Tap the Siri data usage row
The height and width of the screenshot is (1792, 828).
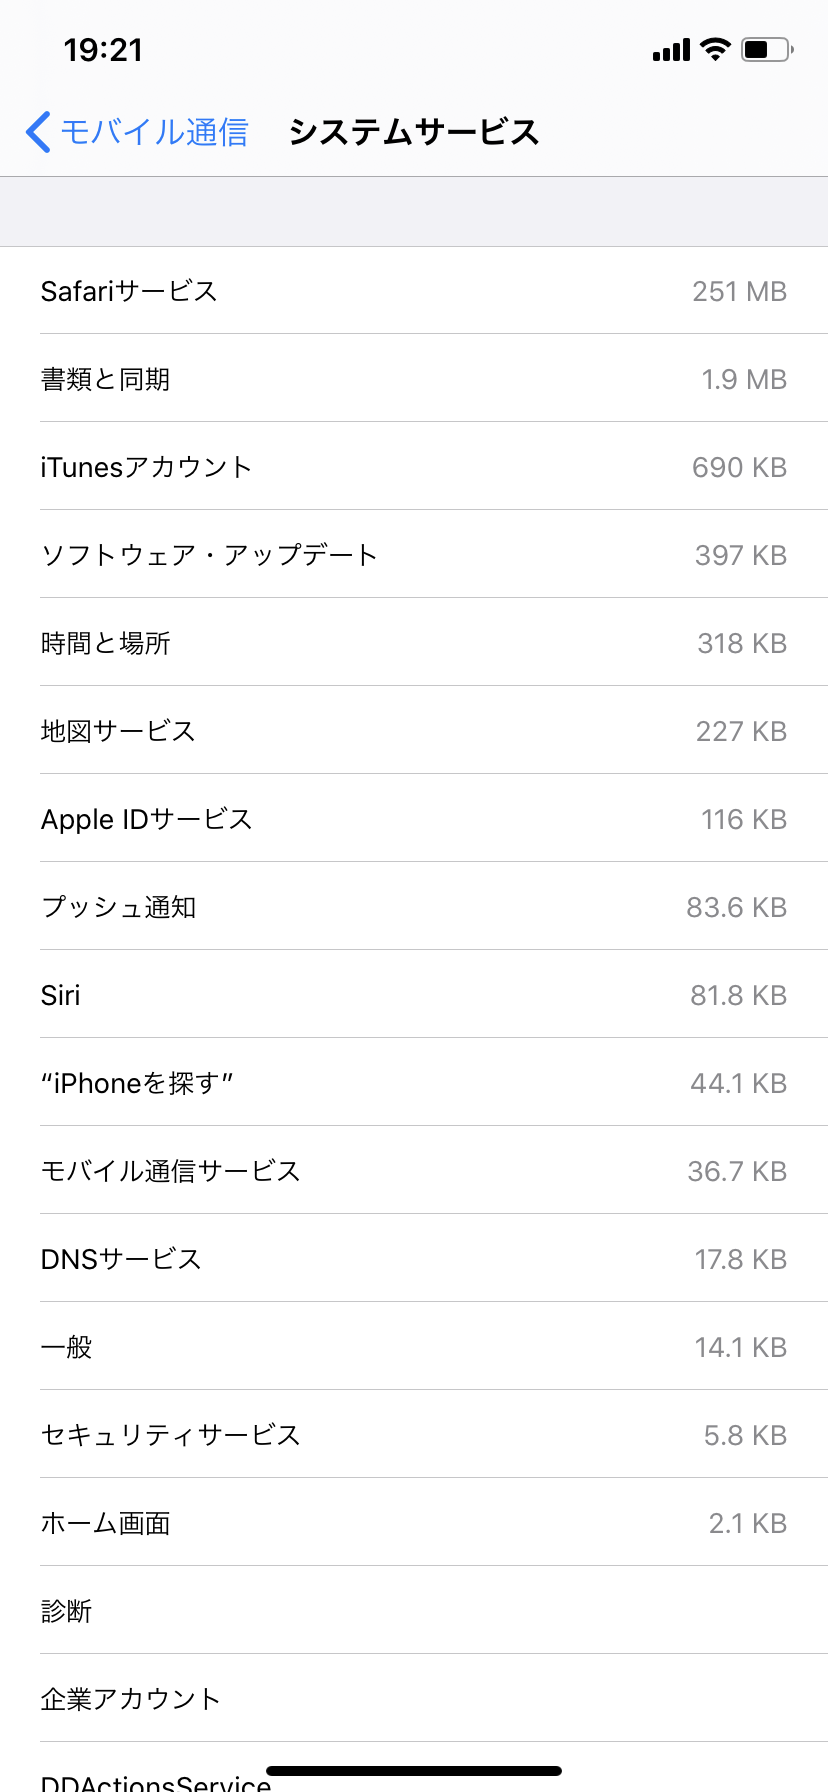point(414,995)
